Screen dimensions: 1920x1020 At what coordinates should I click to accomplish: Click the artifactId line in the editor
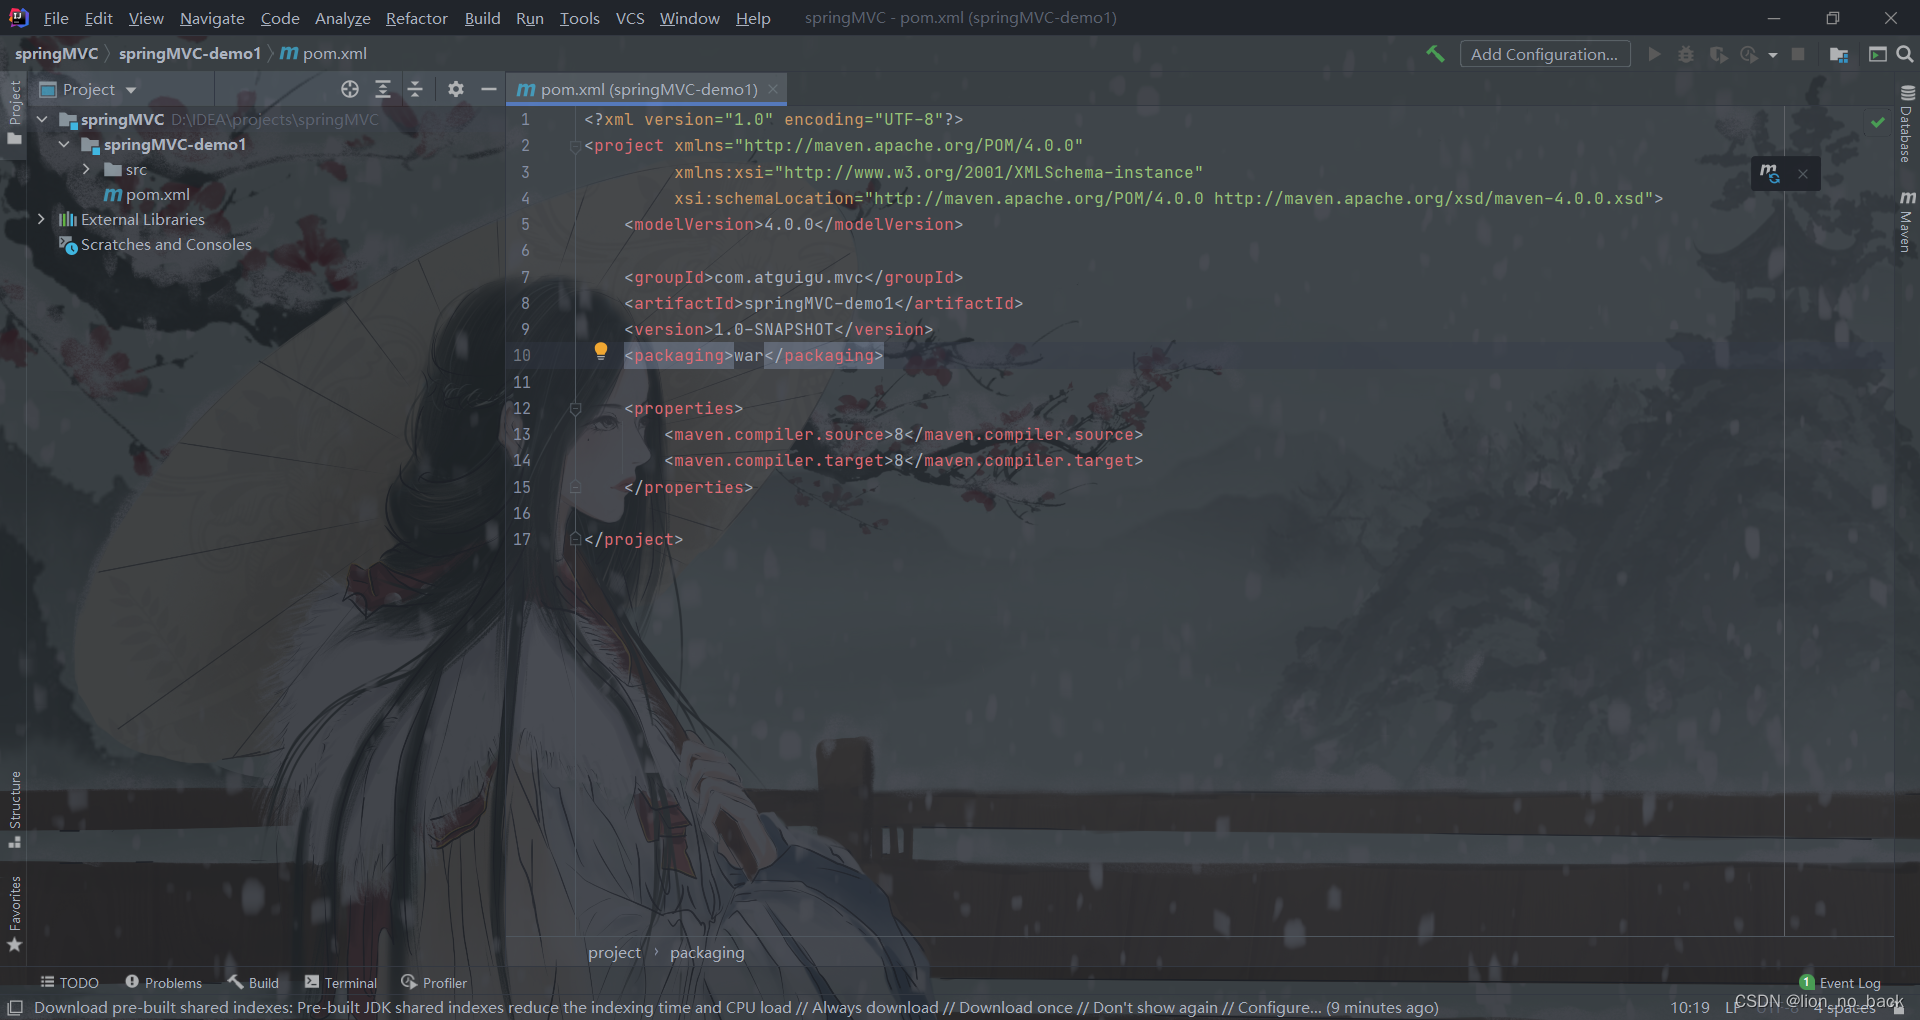click(823, 303)
